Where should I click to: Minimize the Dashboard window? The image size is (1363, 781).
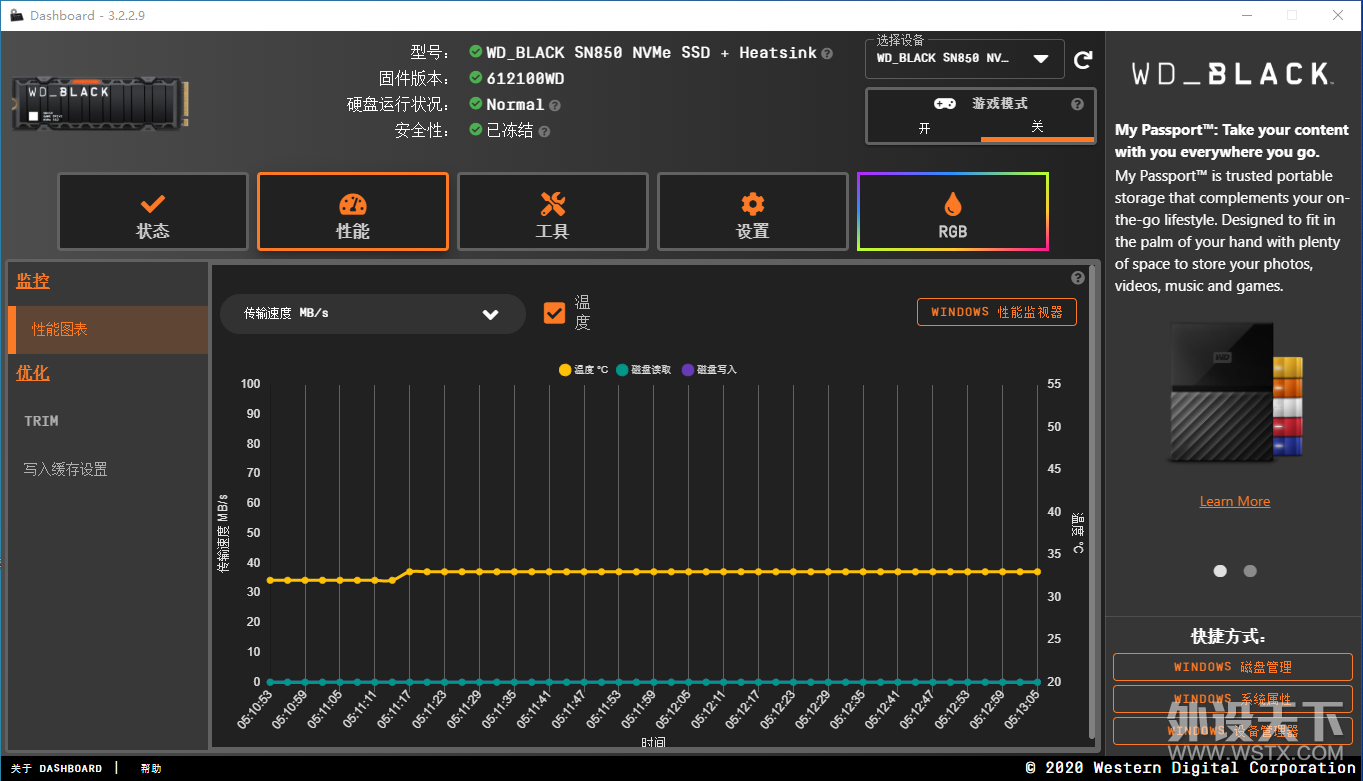pyautogui.click(x=1246, y=15)
